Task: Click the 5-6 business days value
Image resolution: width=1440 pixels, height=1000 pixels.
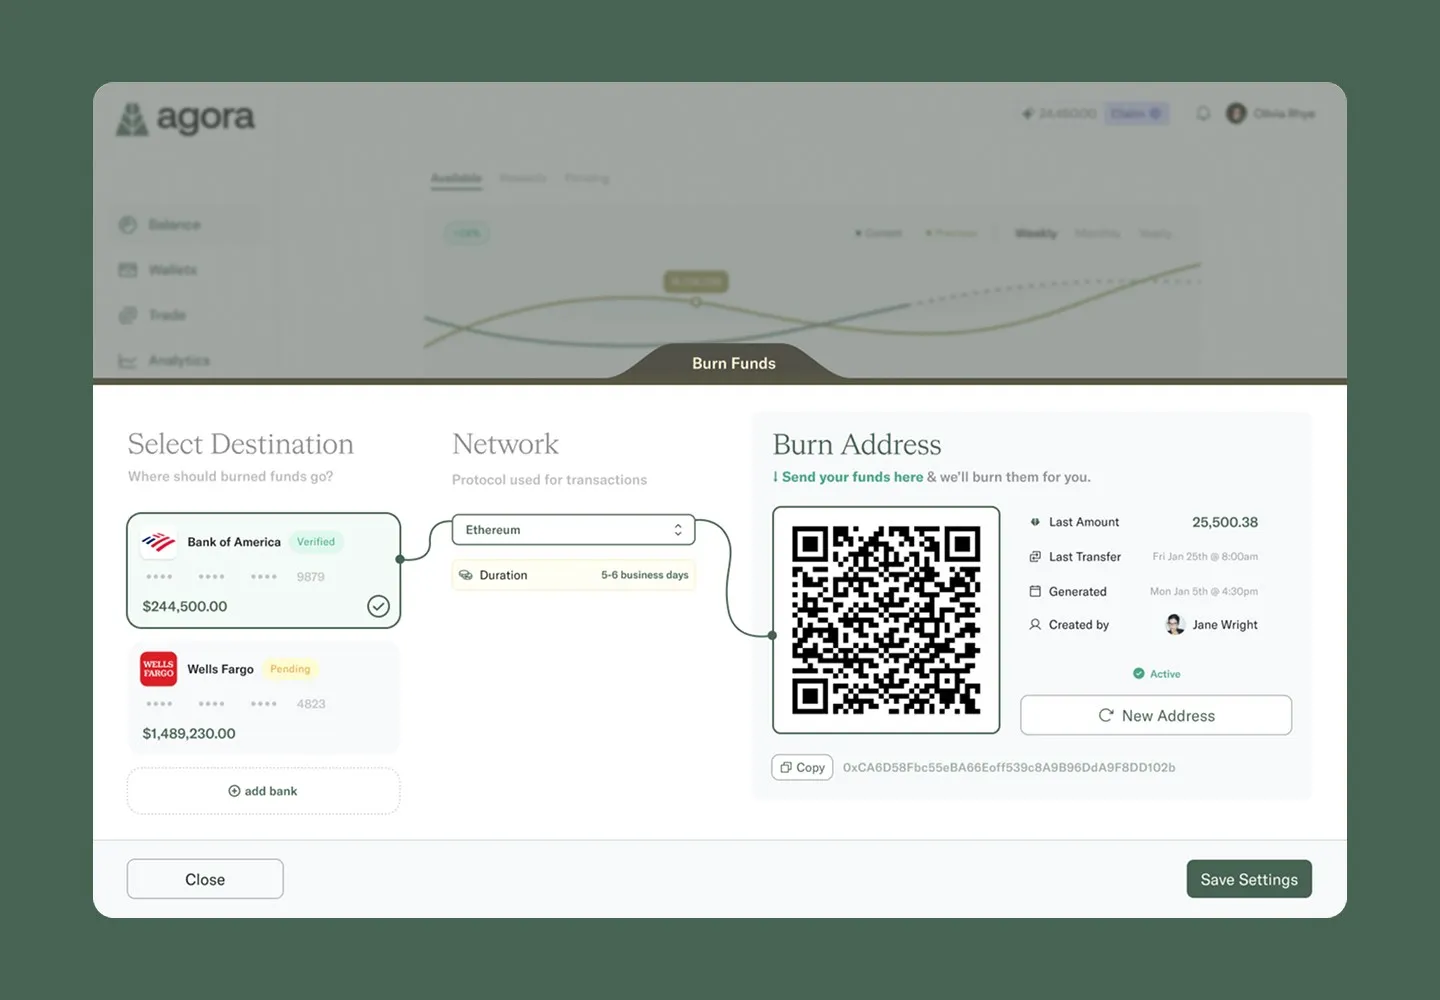Action: [x=645, y=575]
